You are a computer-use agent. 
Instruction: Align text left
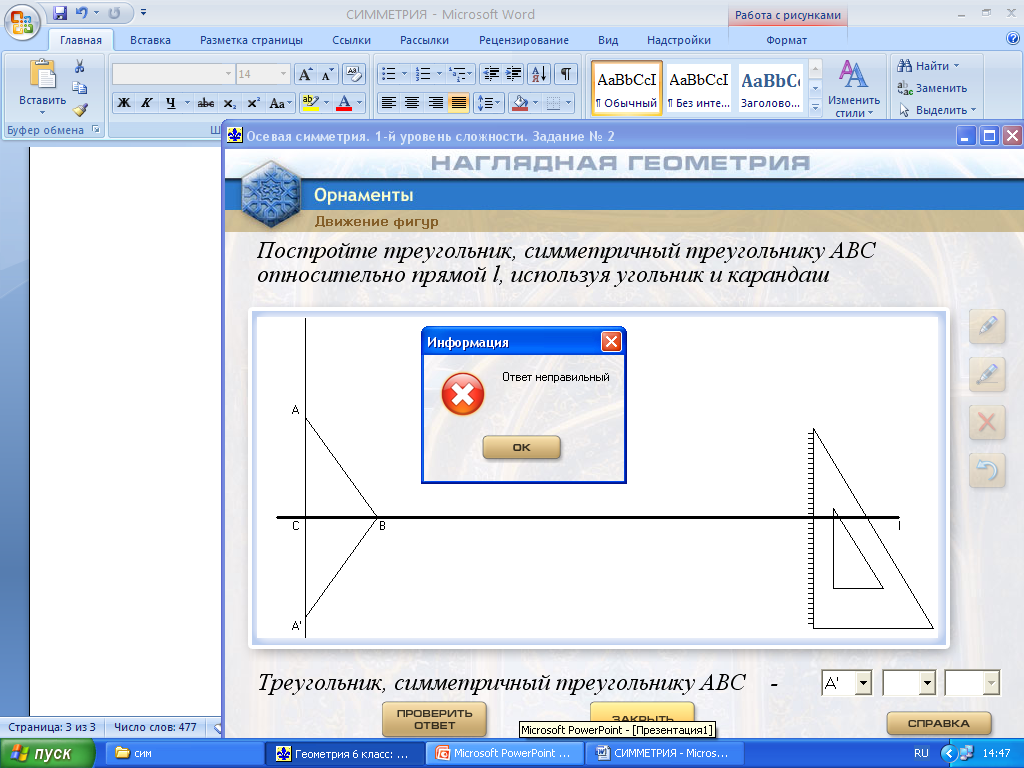389,103
